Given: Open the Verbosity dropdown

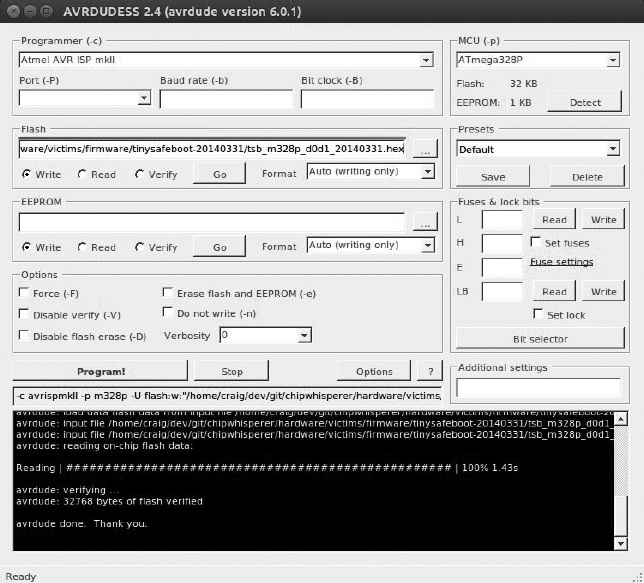Looking at the screenshot, I should click(304, 335).
